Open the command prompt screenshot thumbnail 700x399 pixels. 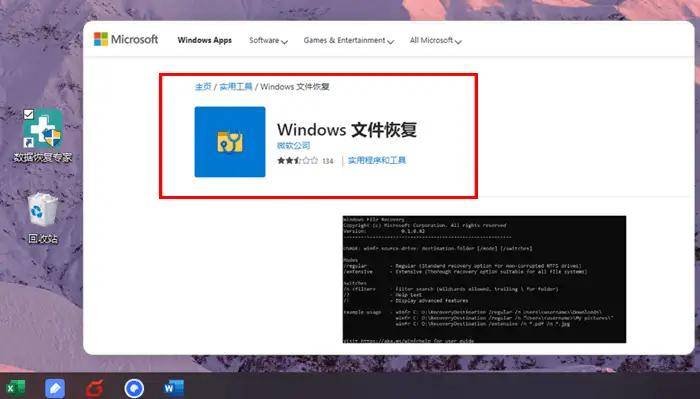tap(484, 279)
